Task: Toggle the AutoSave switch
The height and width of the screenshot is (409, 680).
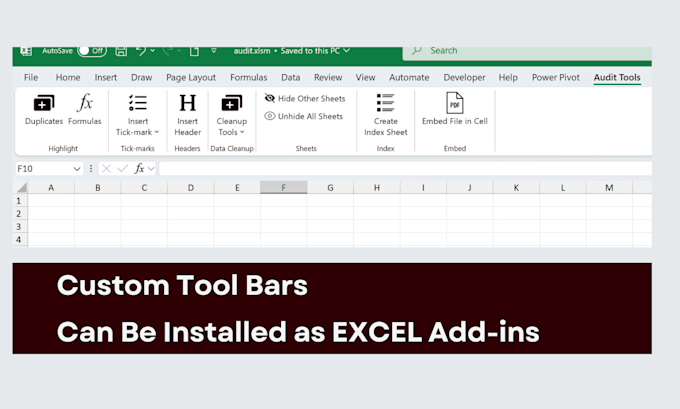Action: (92, 51)
